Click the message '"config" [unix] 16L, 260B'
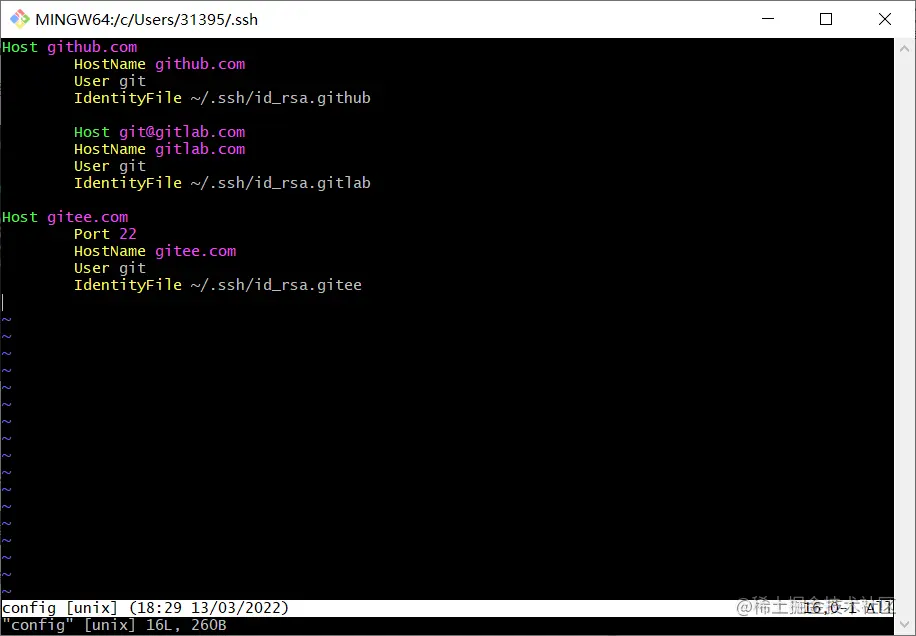This screenshot has width=916, height=636. tap(114, 625)
